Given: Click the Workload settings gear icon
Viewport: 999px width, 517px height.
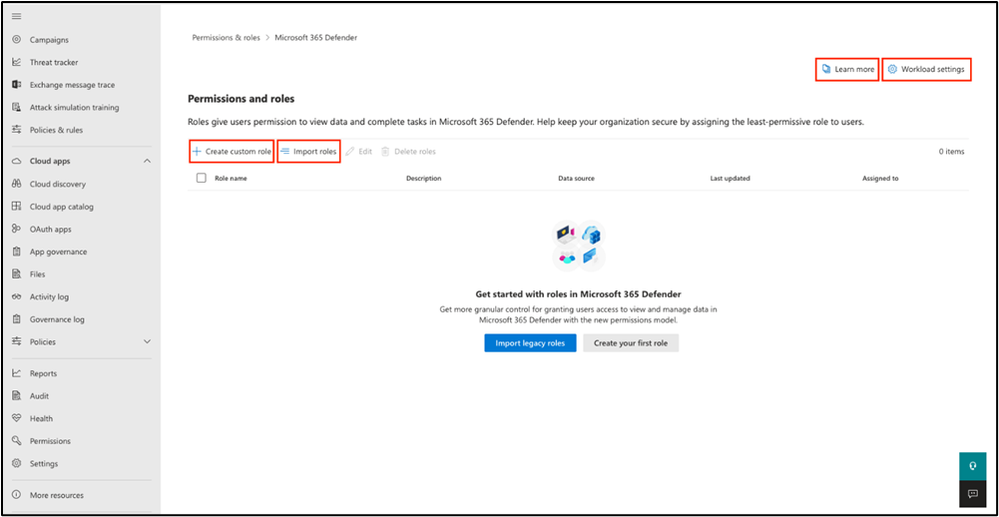Looking at the screenshot, I should click(893, 69).
